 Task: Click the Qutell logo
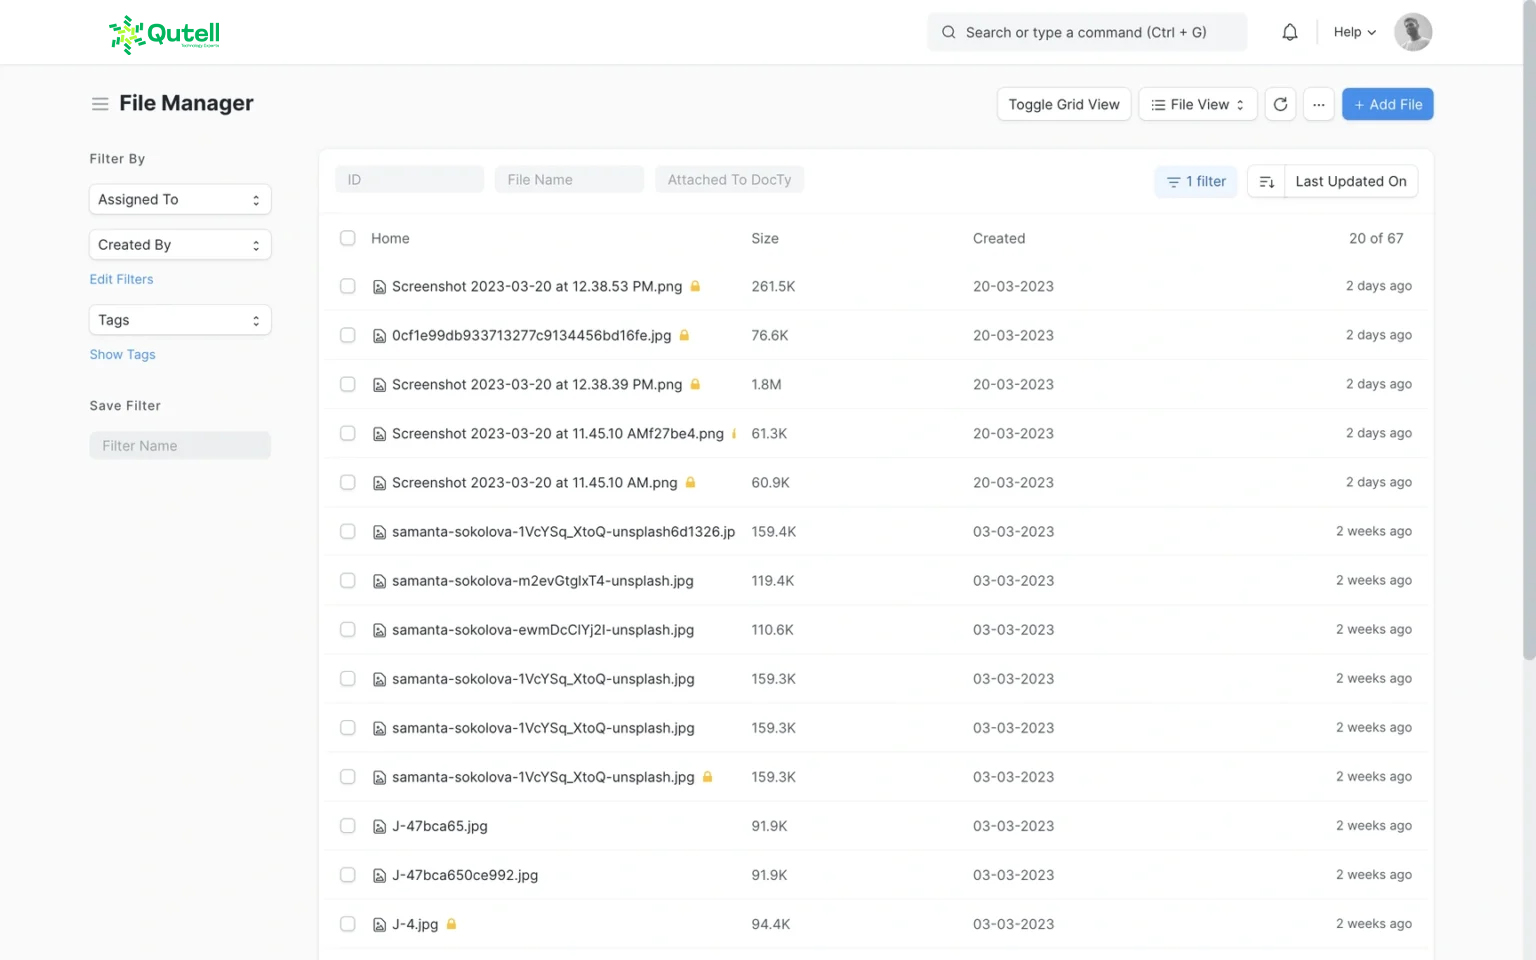pos(165,34)
